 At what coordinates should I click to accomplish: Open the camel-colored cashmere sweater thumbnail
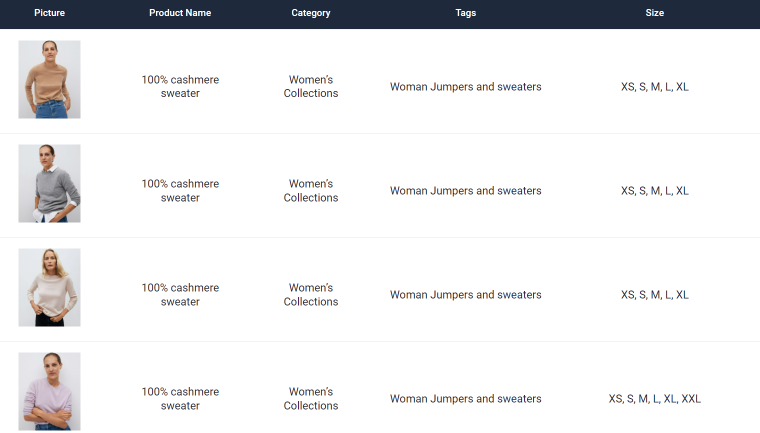(x=49, y=80)
